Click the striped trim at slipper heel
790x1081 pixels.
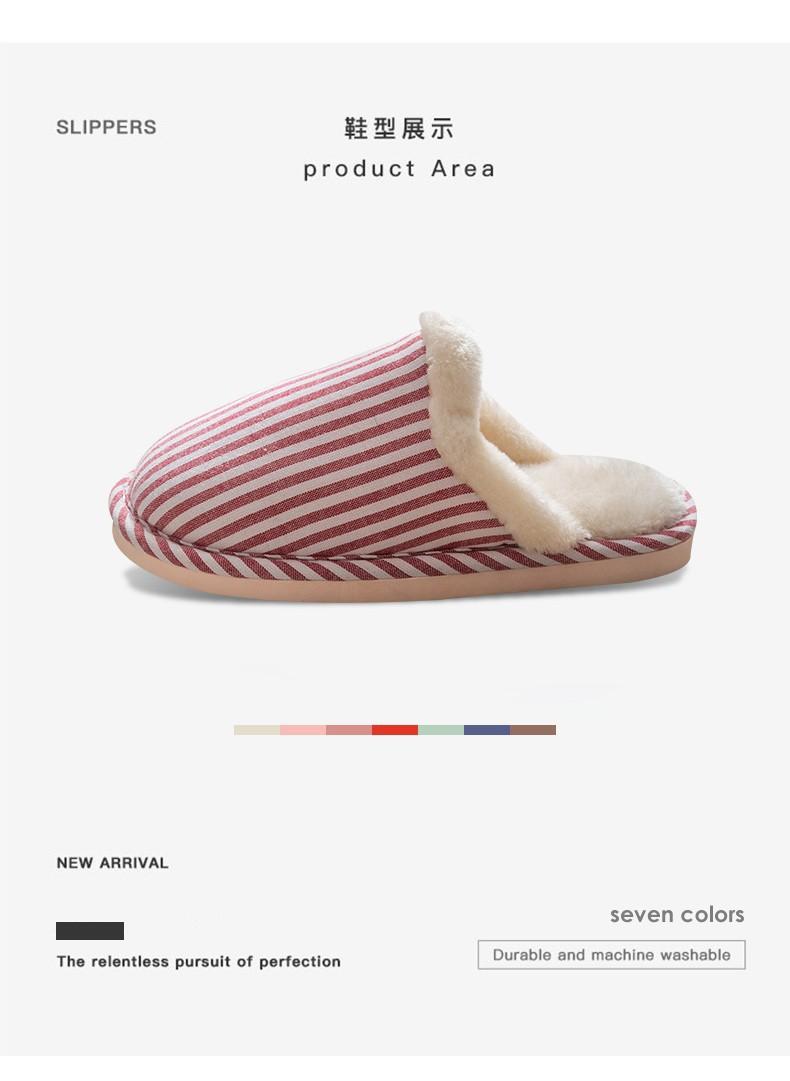point(641,541)
